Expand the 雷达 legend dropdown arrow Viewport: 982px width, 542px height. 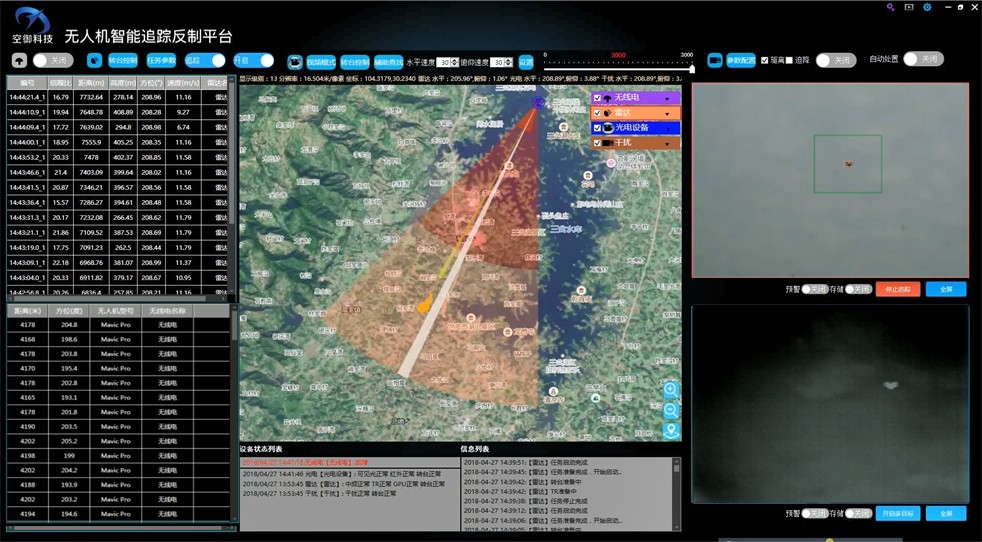[668, 113]
